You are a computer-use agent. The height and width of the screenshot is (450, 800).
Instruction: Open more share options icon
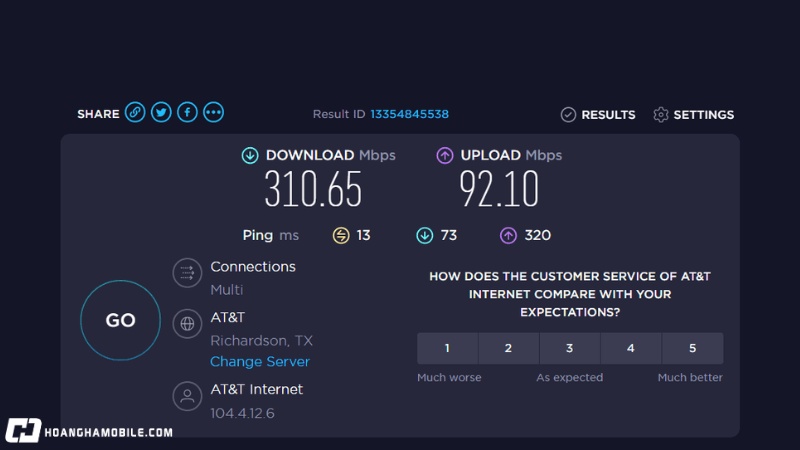213,113
